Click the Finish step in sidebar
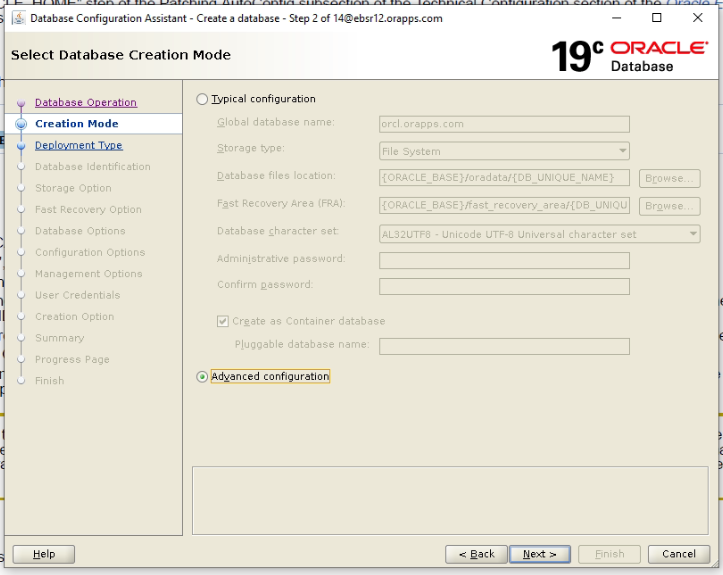 (x=49, y=381)
